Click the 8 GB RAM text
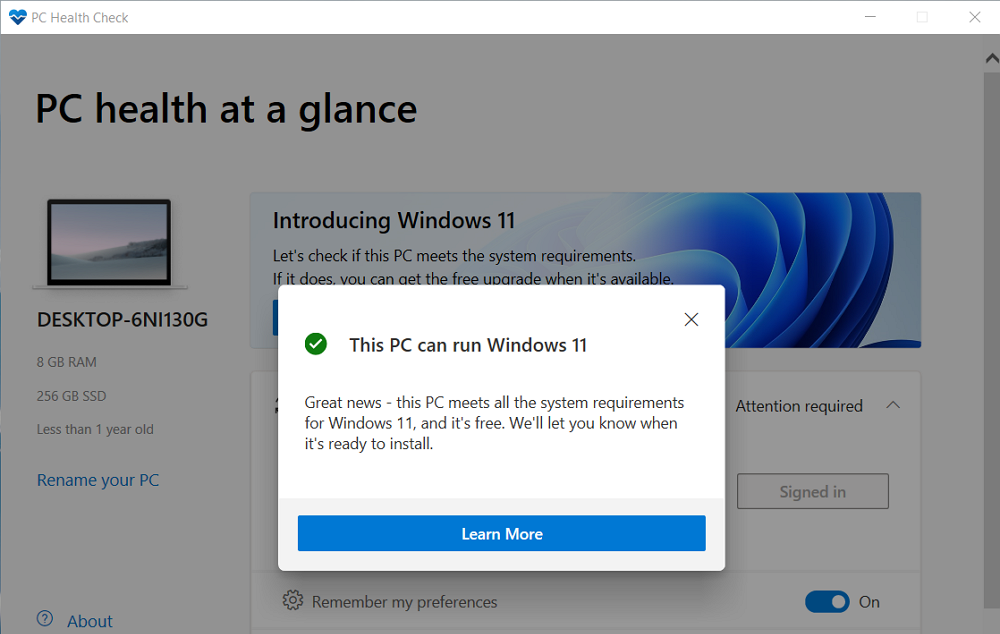Viewport: 1000px width, 634px height. (66, 362)
